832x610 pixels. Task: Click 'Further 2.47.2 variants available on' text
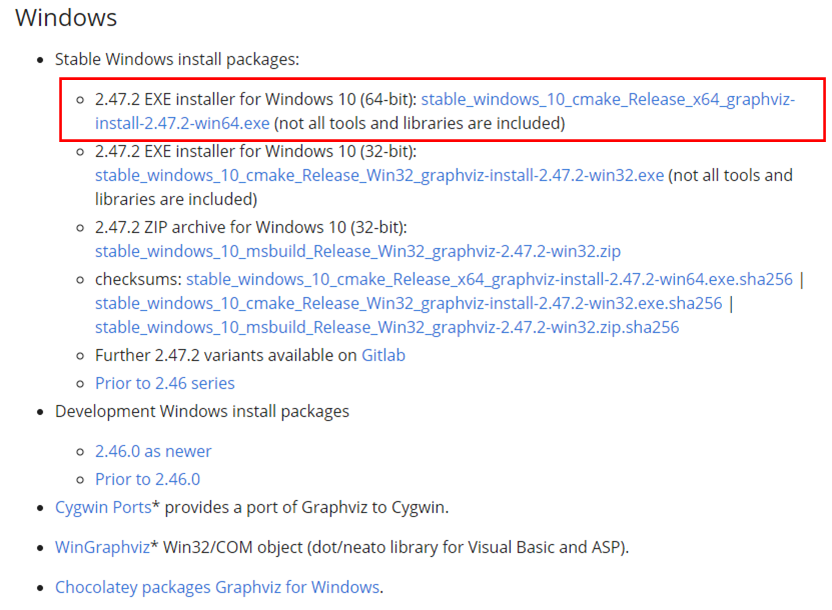click(x=226, y=355)
